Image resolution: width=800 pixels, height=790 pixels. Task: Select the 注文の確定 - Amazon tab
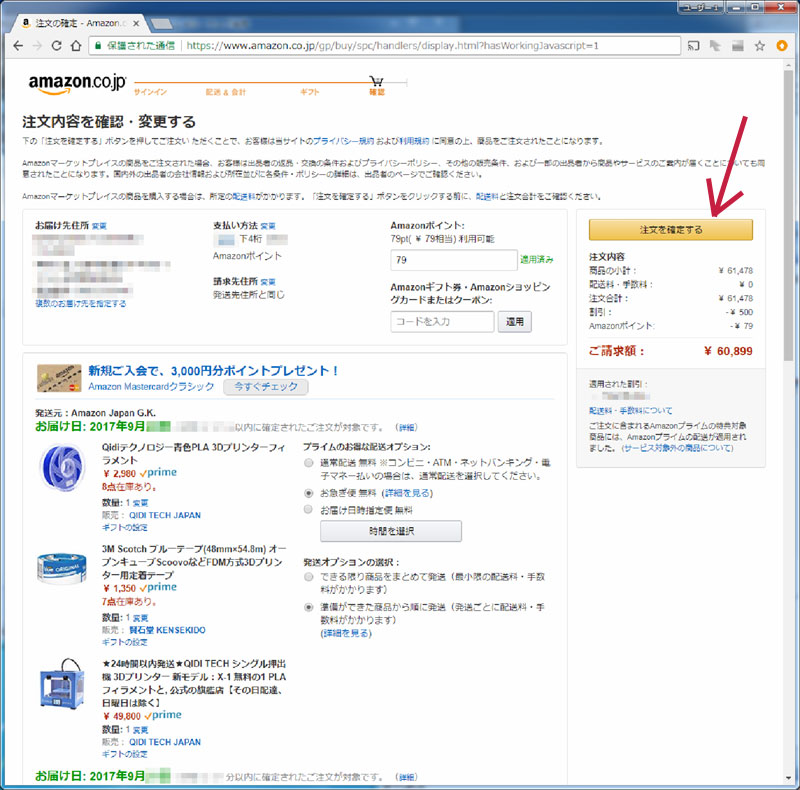click(x=79, y=23)
